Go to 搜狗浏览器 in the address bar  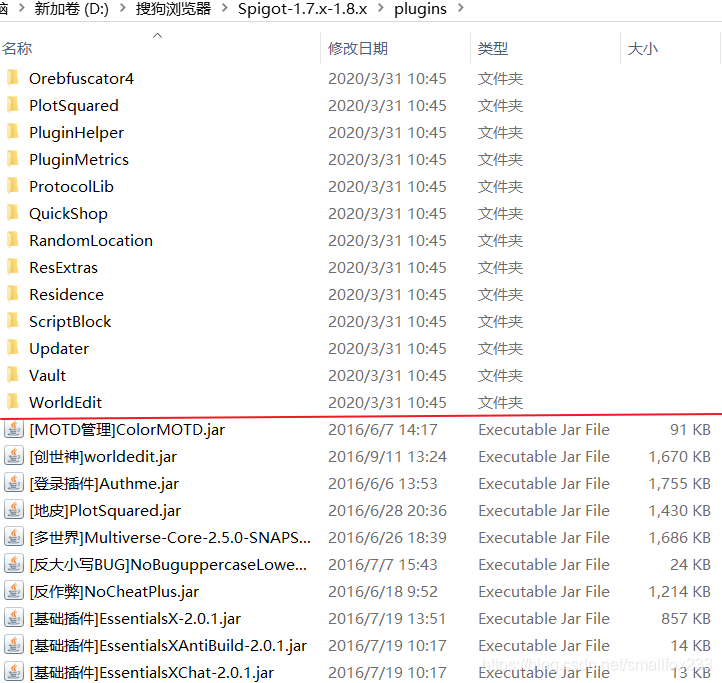coord(173,8)
